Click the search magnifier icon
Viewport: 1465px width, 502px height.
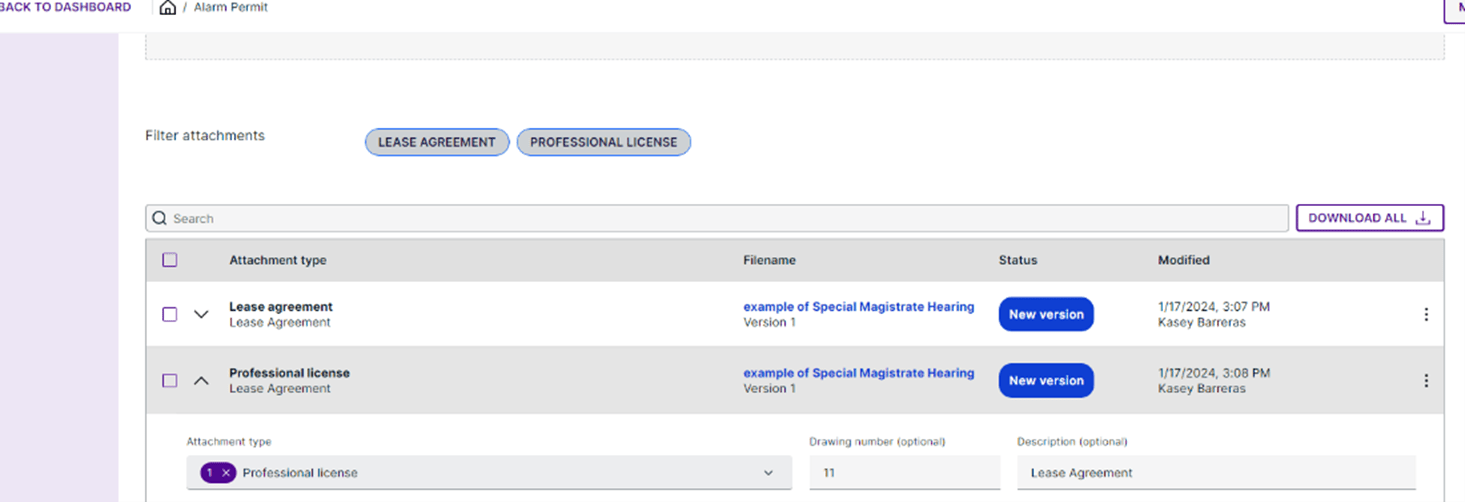click(x=160, y=218)
